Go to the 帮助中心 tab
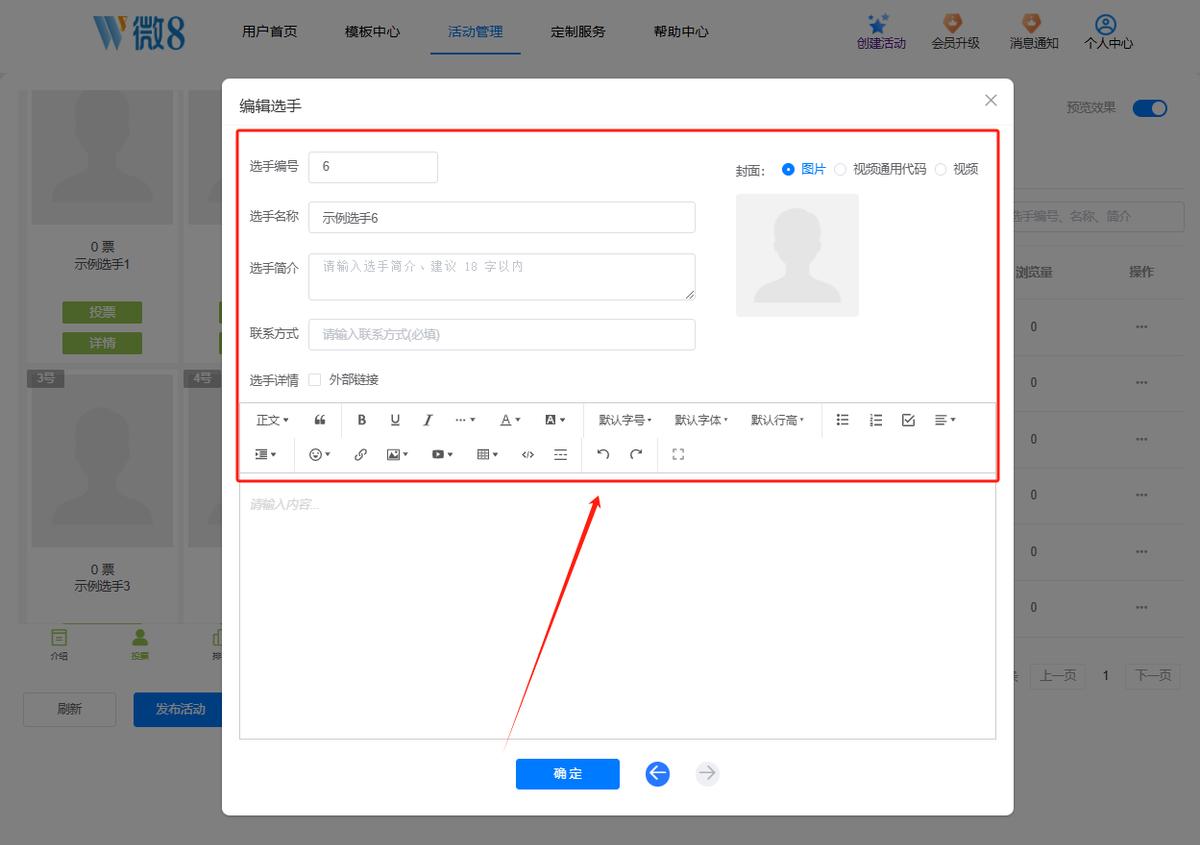 (681, 32)
